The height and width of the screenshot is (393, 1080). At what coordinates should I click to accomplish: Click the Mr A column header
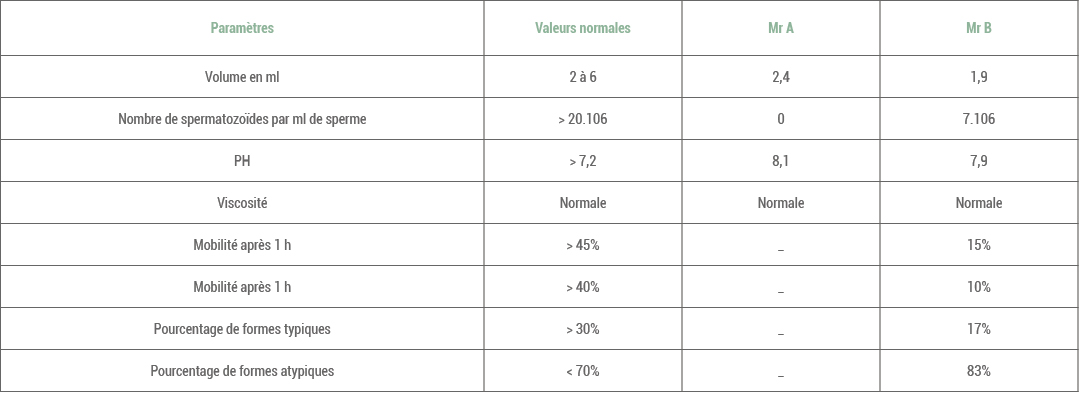click(780, 28)
